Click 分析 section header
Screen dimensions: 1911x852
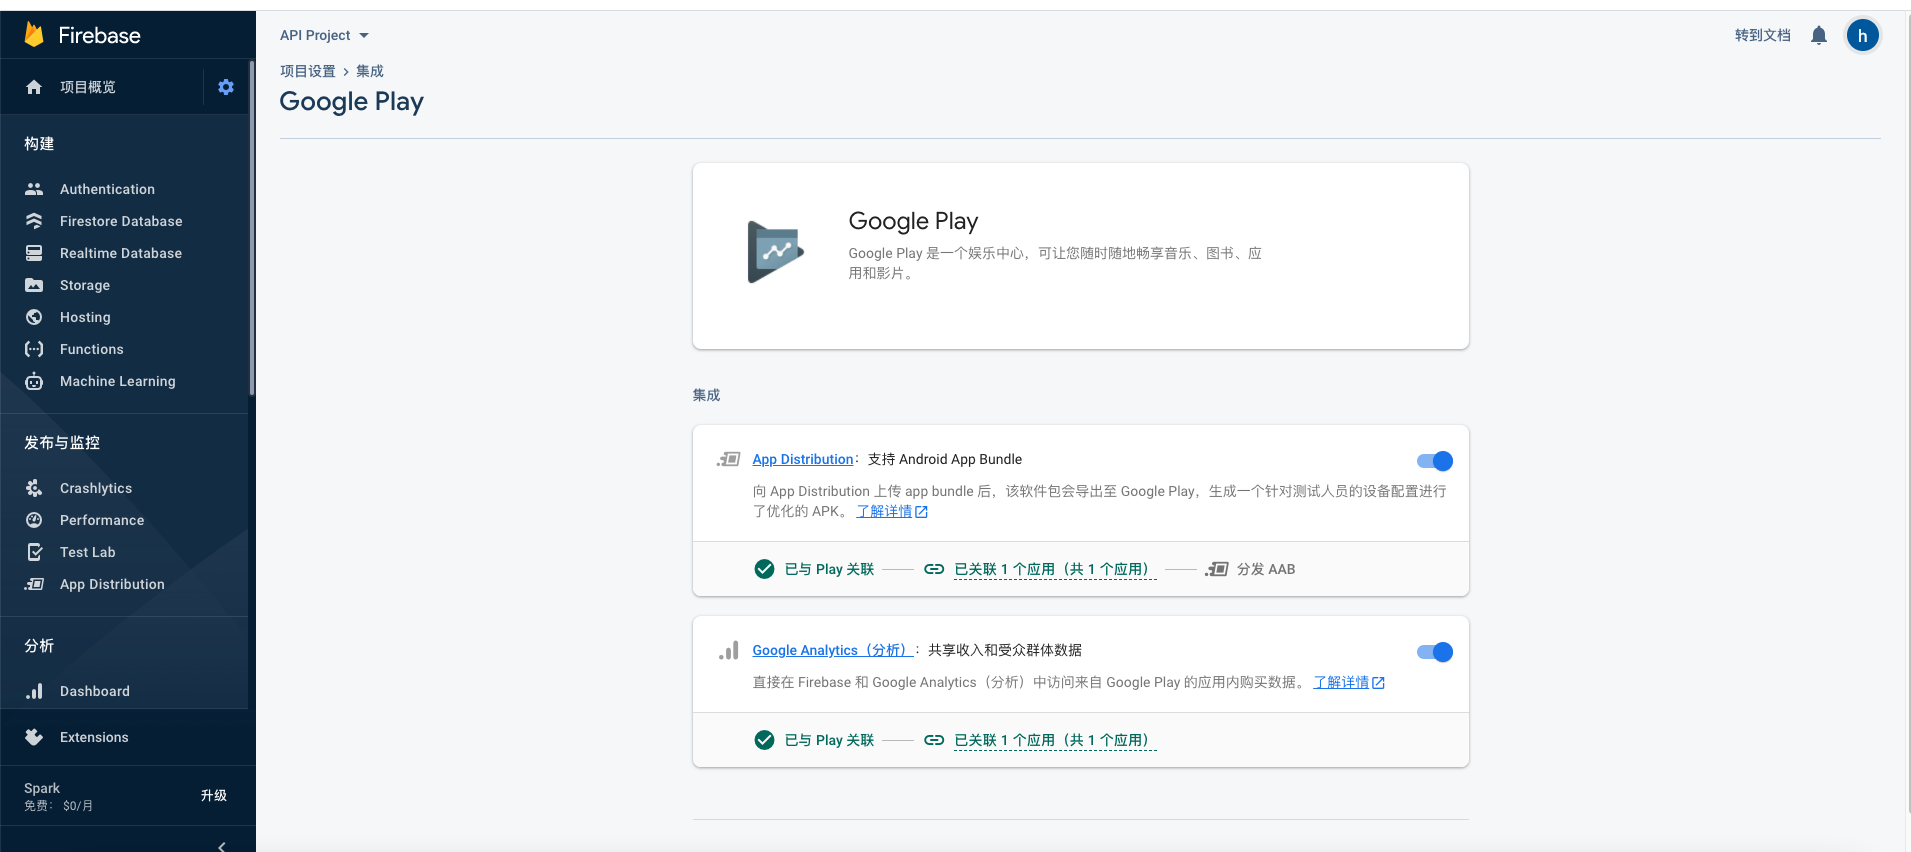pos(39,646)
